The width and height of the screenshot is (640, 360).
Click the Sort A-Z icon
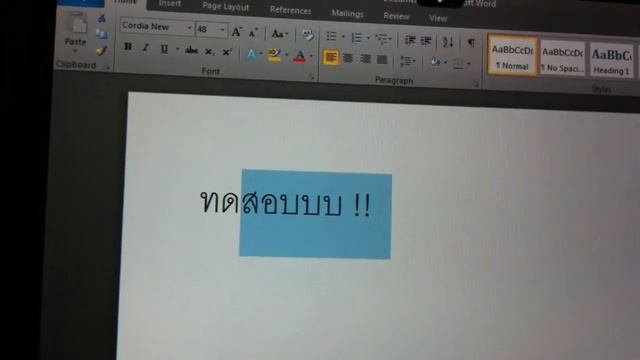[x=447, y=41]
